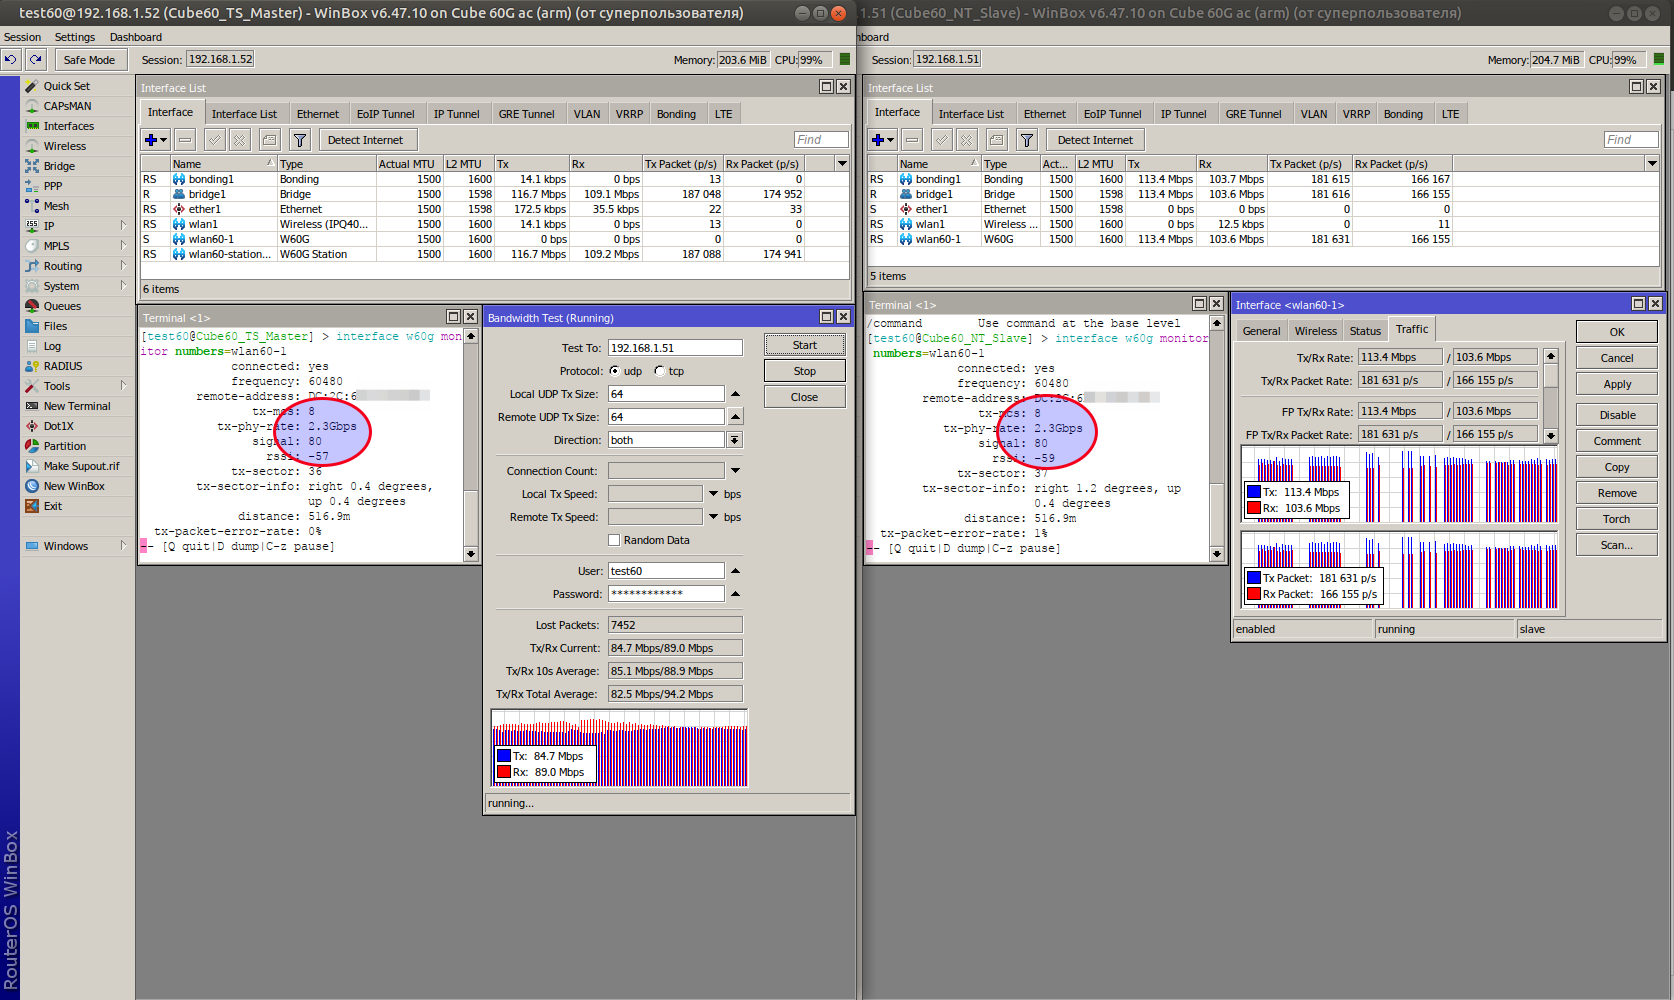Collapse the Password field arrow
Viewport: 1674px width, 1000px height.
735,594
